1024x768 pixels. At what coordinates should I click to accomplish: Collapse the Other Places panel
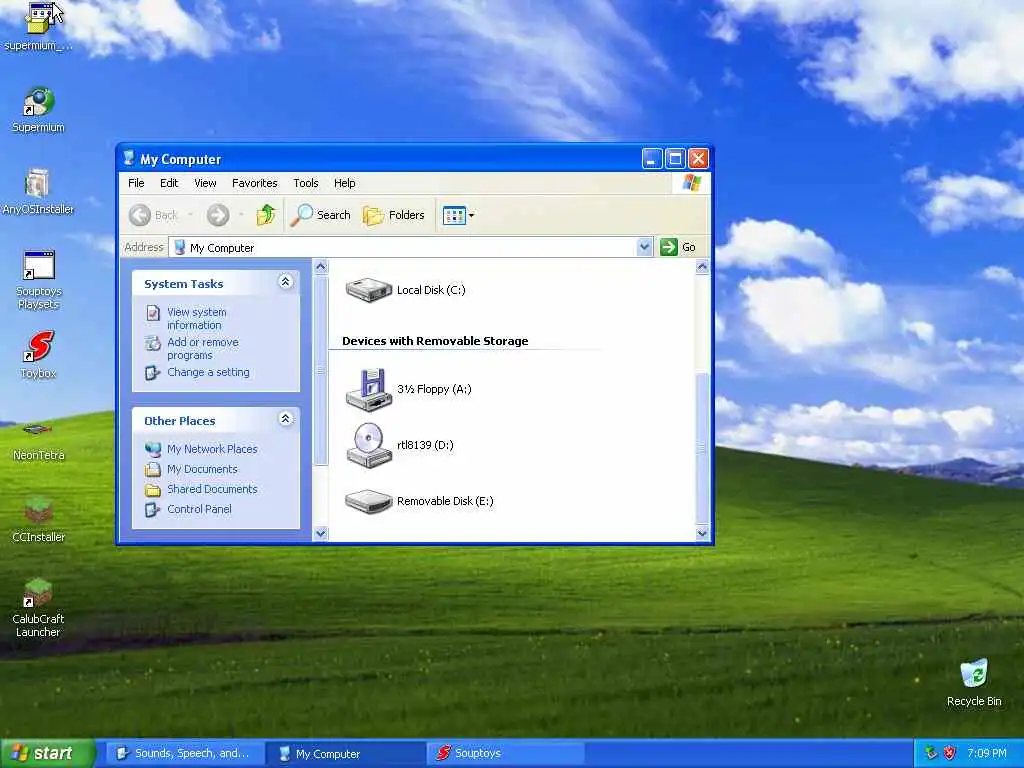pos(285,419)
